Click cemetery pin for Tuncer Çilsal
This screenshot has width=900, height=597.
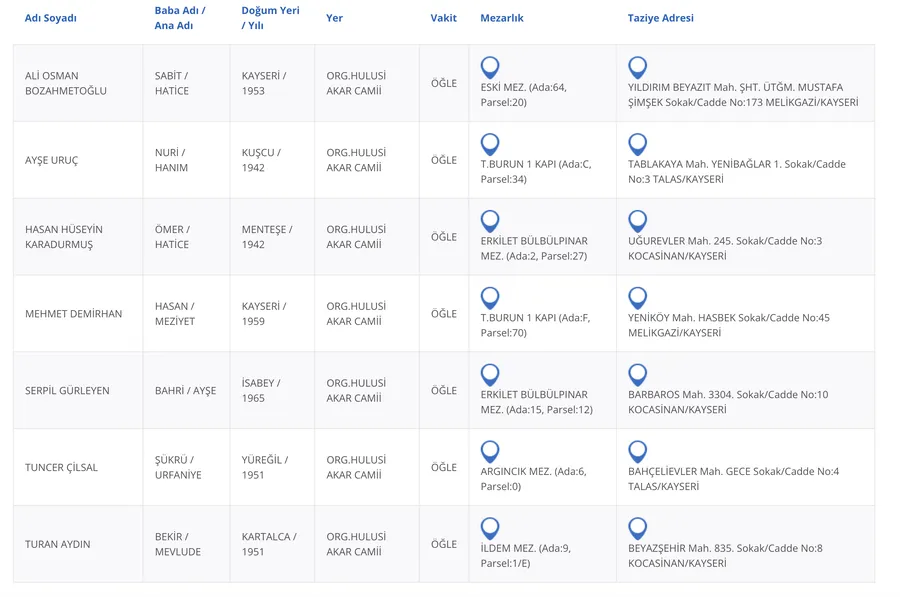pos(490,452)
